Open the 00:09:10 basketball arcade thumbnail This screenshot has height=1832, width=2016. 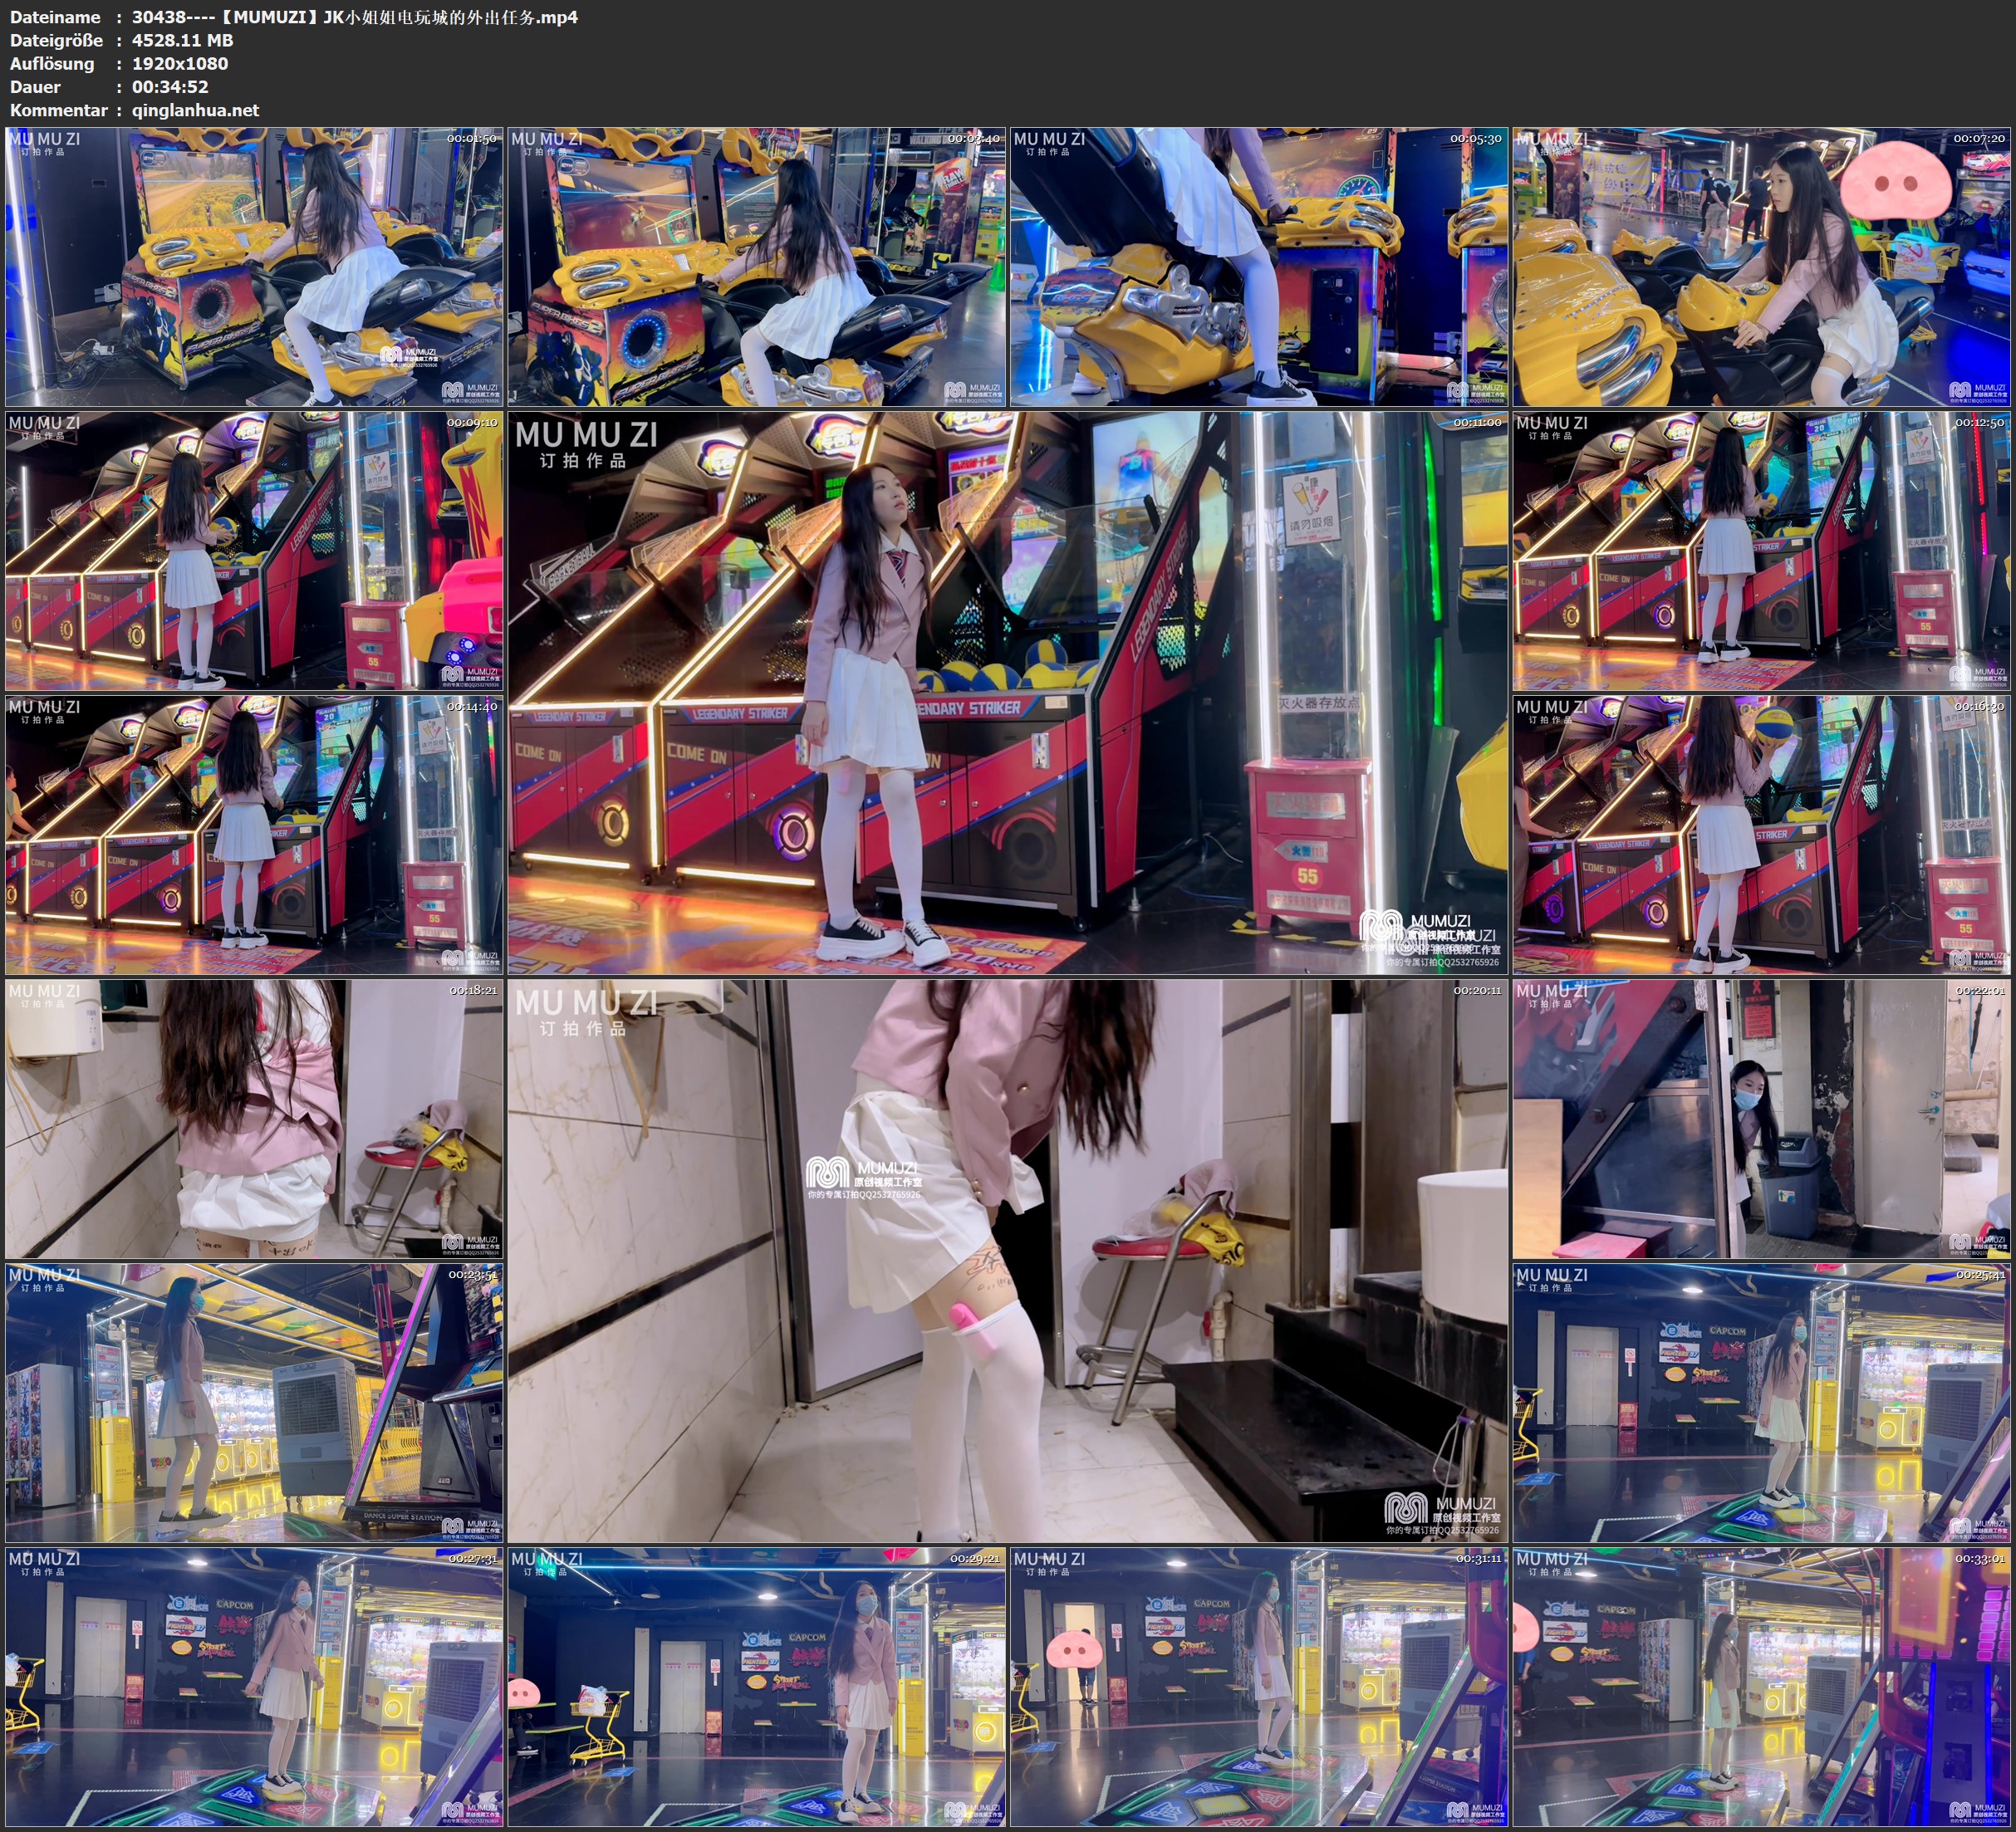pyautogui.click(x=254, y=550)
